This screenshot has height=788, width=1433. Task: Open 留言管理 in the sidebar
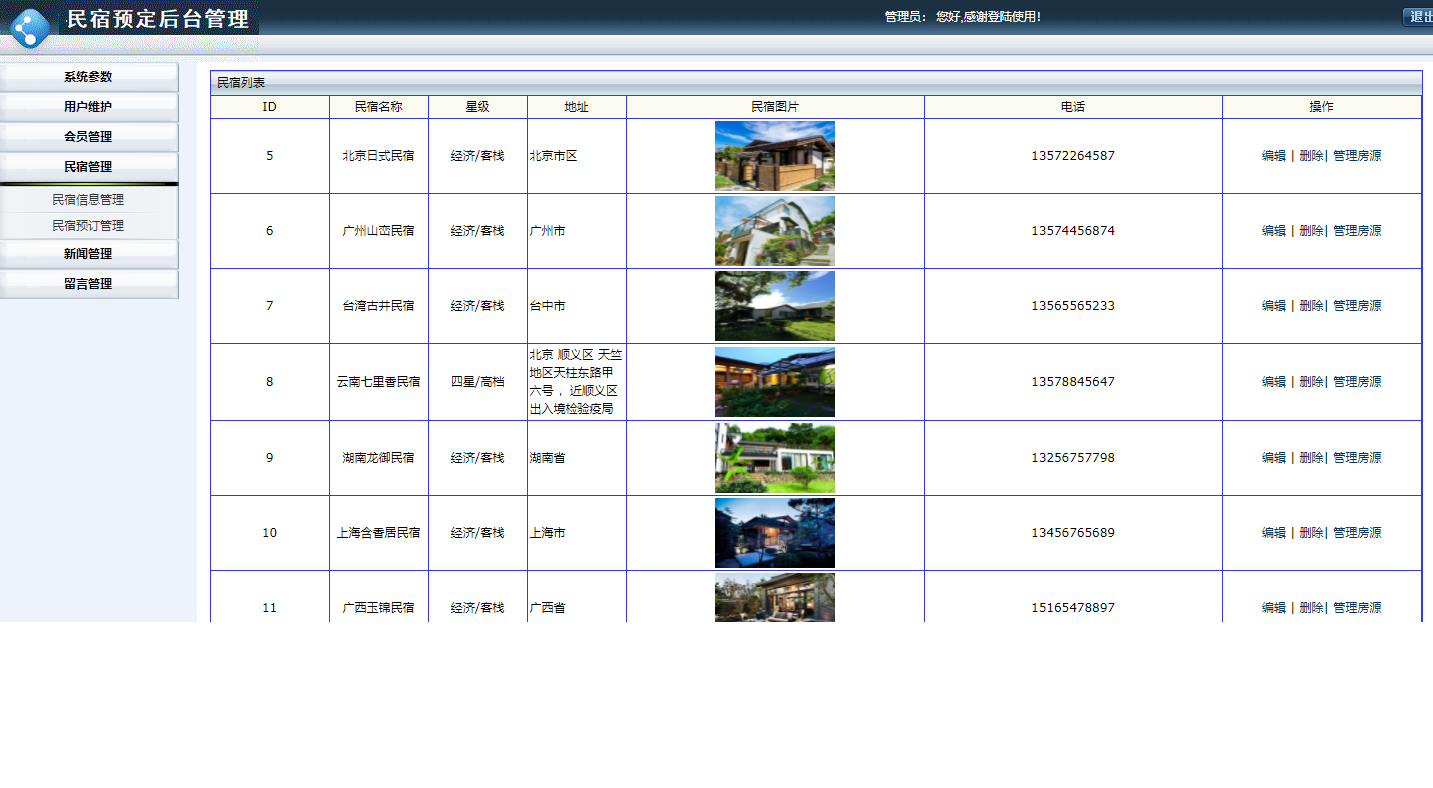(x=88, y=283)
